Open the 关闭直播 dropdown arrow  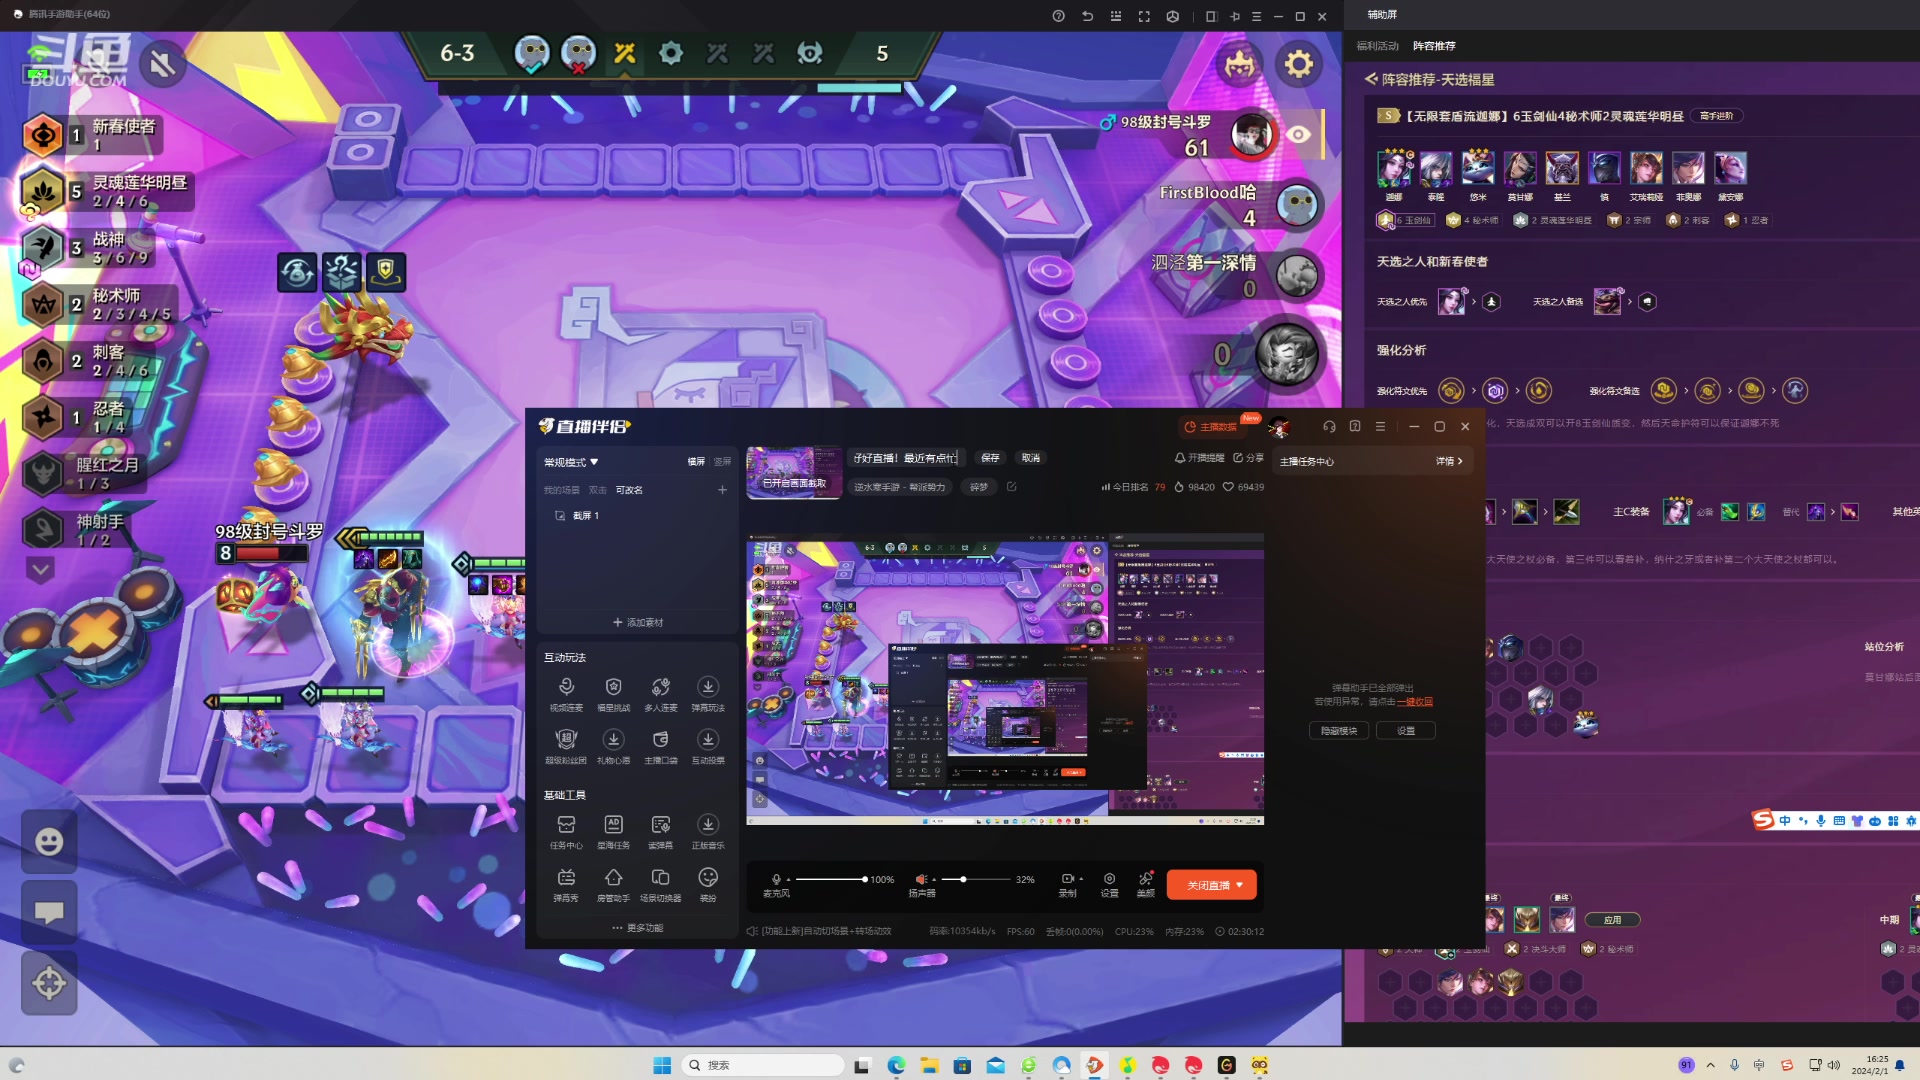pyautogui.click(x=1240, y=885)
